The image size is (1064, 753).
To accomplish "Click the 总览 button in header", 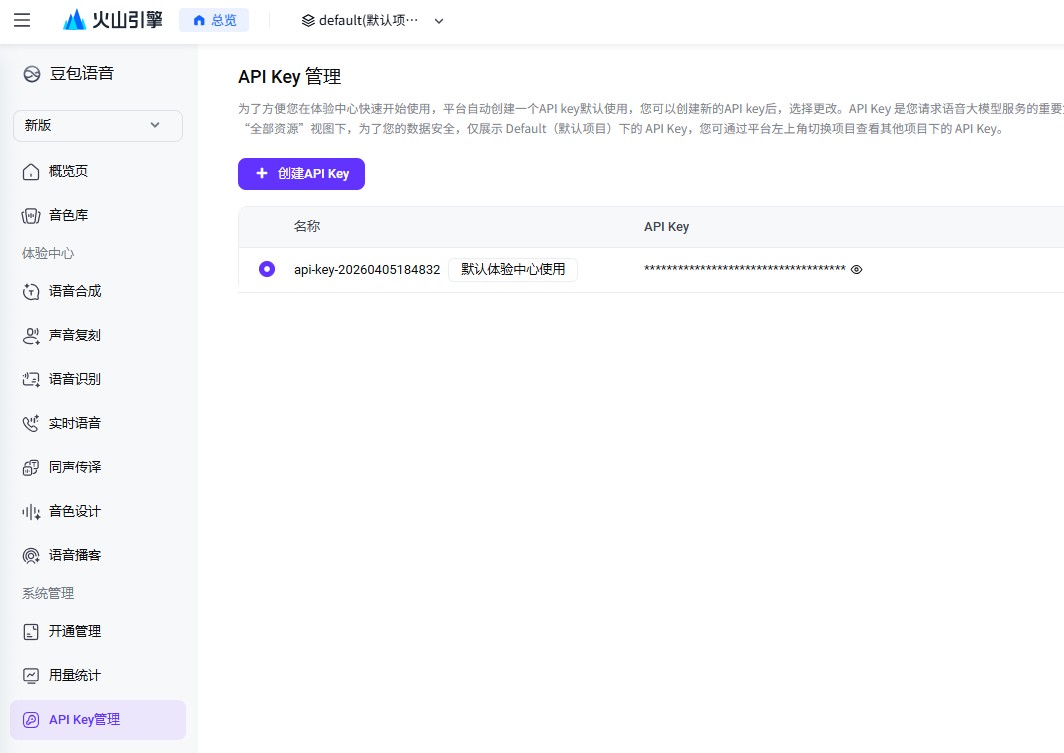I will click(x=214, y=20).
